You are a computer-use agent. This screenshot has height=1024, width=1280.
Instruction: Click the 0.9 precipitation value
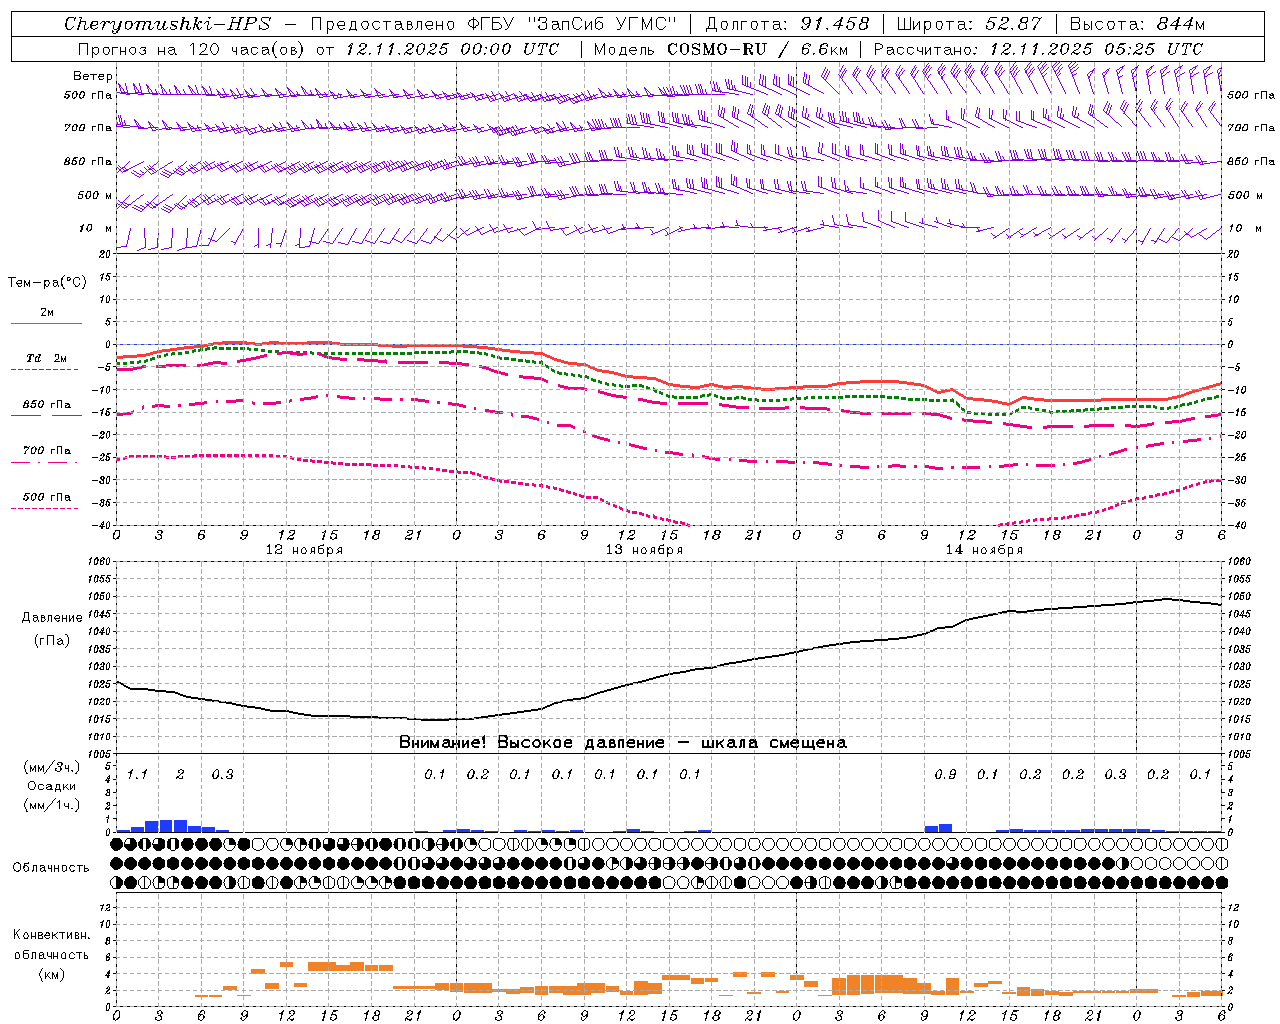pos(945,775)
